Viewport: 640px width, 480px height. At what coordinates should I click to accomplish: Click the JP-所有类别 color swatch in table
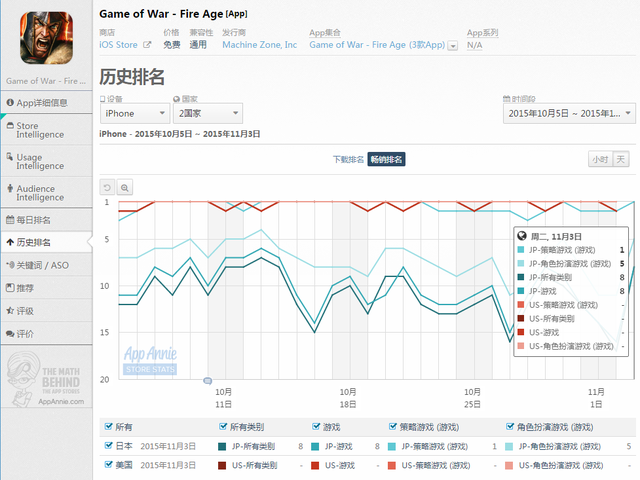(222, 447)
